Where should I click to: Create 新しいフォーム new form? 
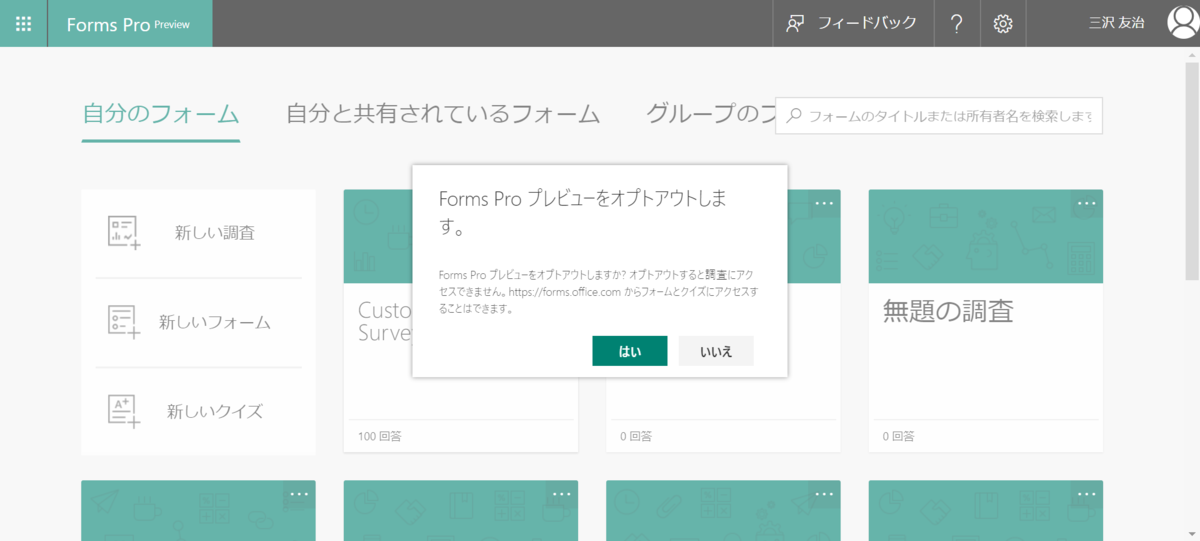coord(199,322)
